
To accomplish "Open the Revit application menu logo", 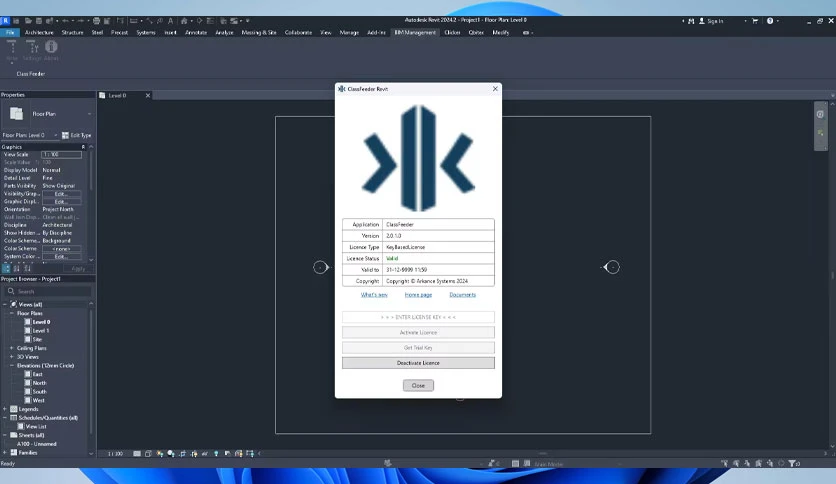I will pyautogui.click(x=5, y=21).
